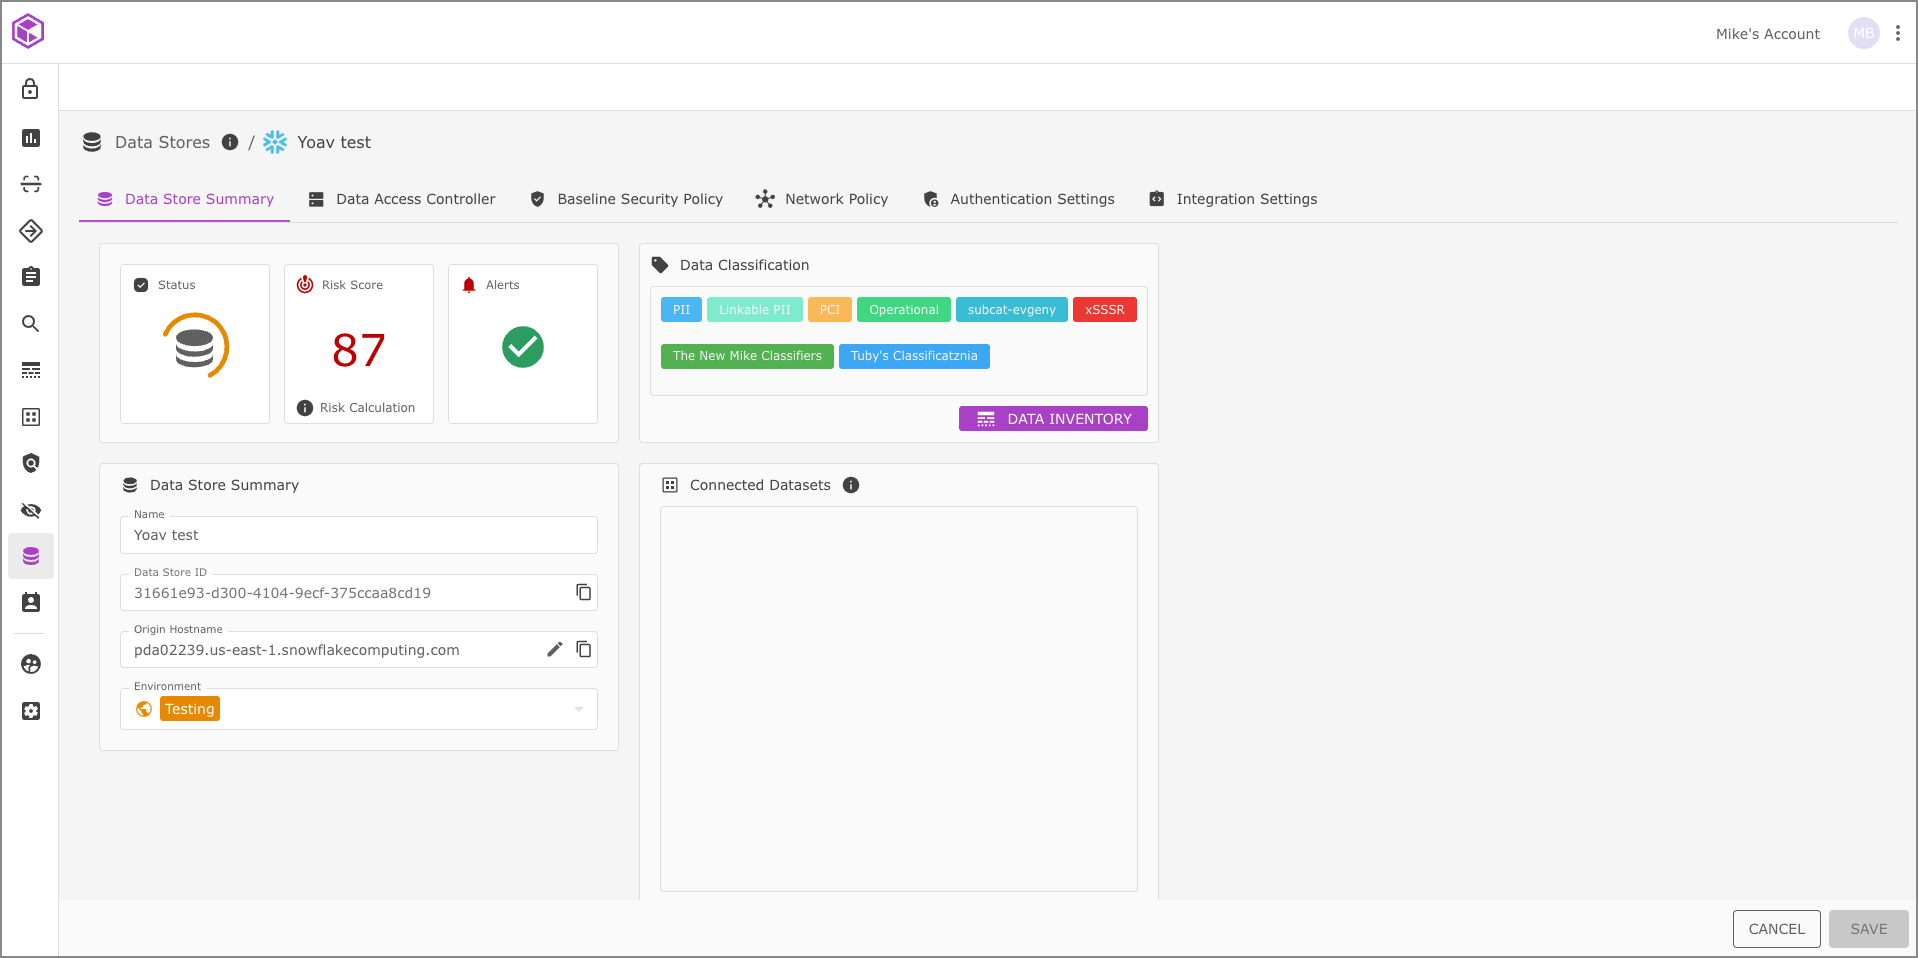
Task: Expand the Environment dropdown
Action: tap(578, 709)
